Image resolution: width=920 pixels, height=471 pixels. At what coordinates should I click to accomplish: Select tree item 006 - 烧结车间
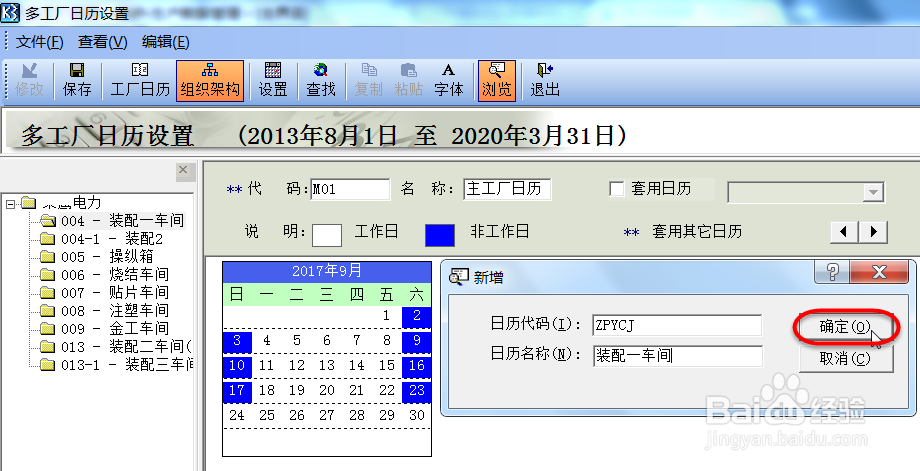tap(115, 275)
